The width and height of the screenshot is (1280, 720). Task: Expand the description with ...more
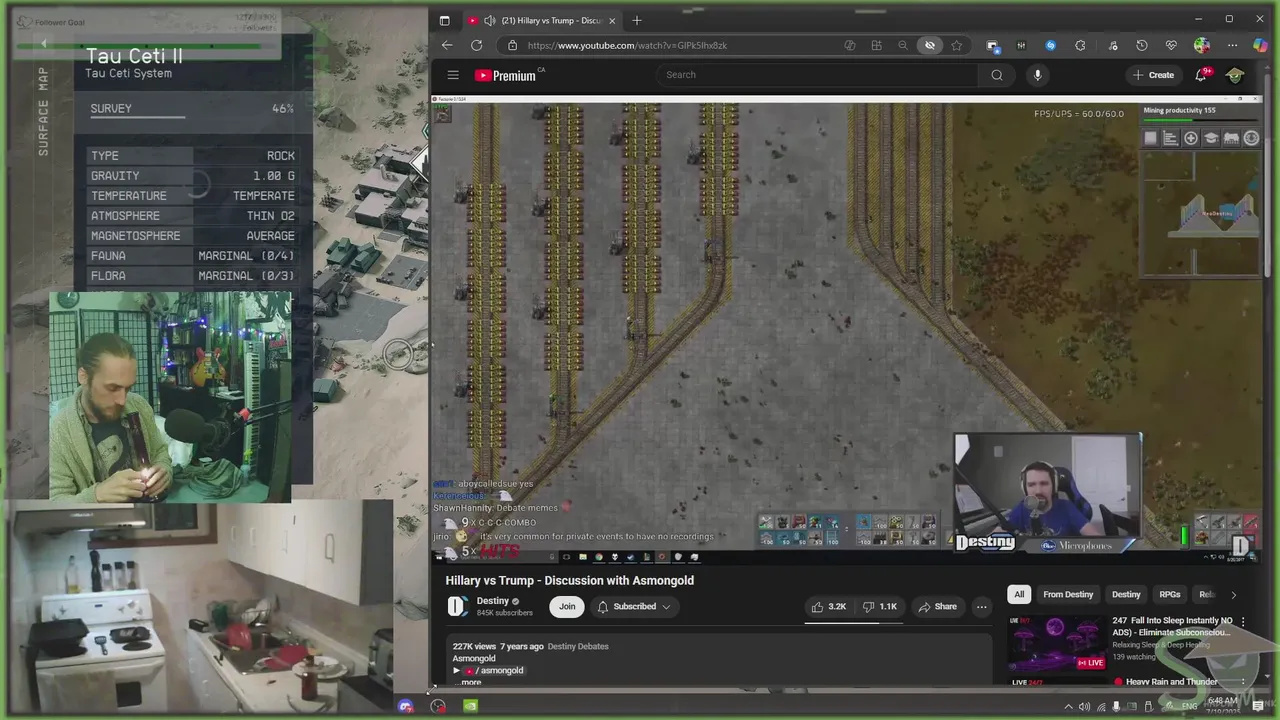(x=470, y=682)
